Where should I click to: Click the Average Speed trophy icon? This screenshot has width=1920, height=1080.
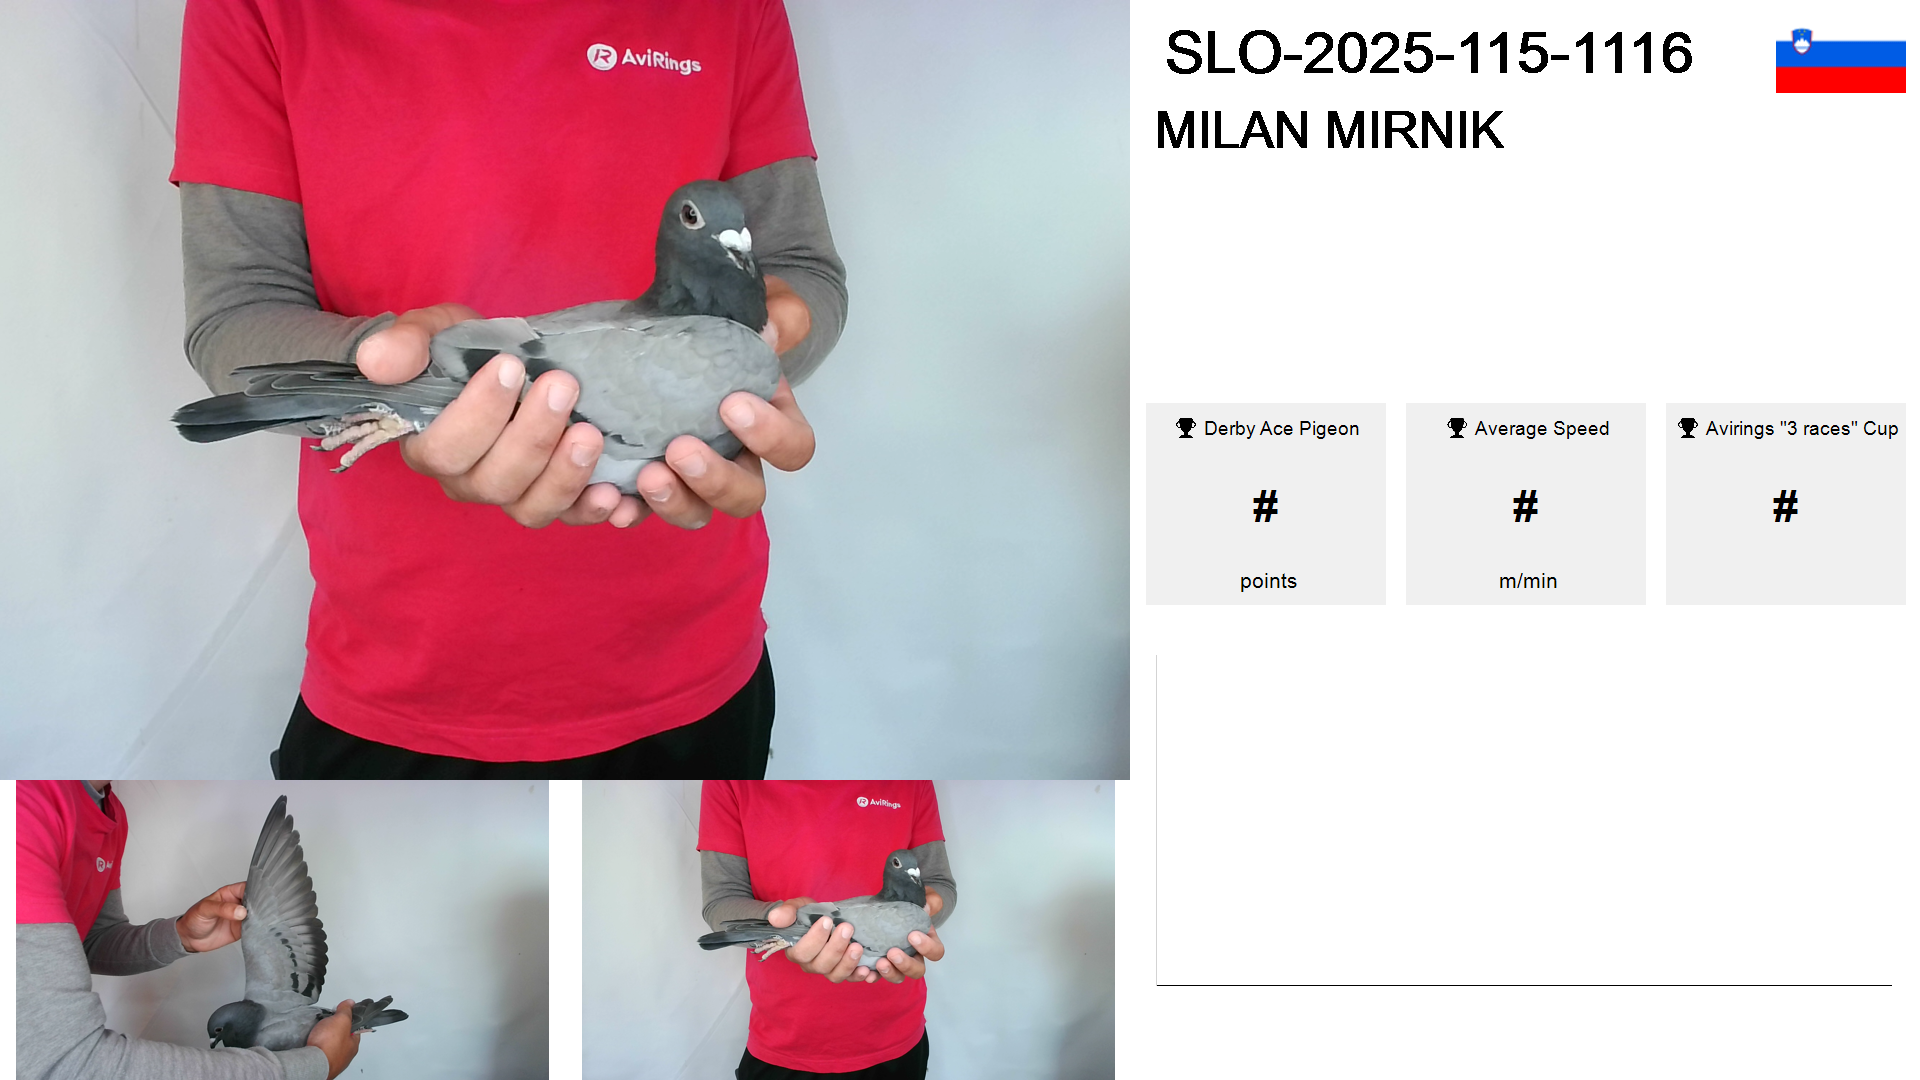1457,428
